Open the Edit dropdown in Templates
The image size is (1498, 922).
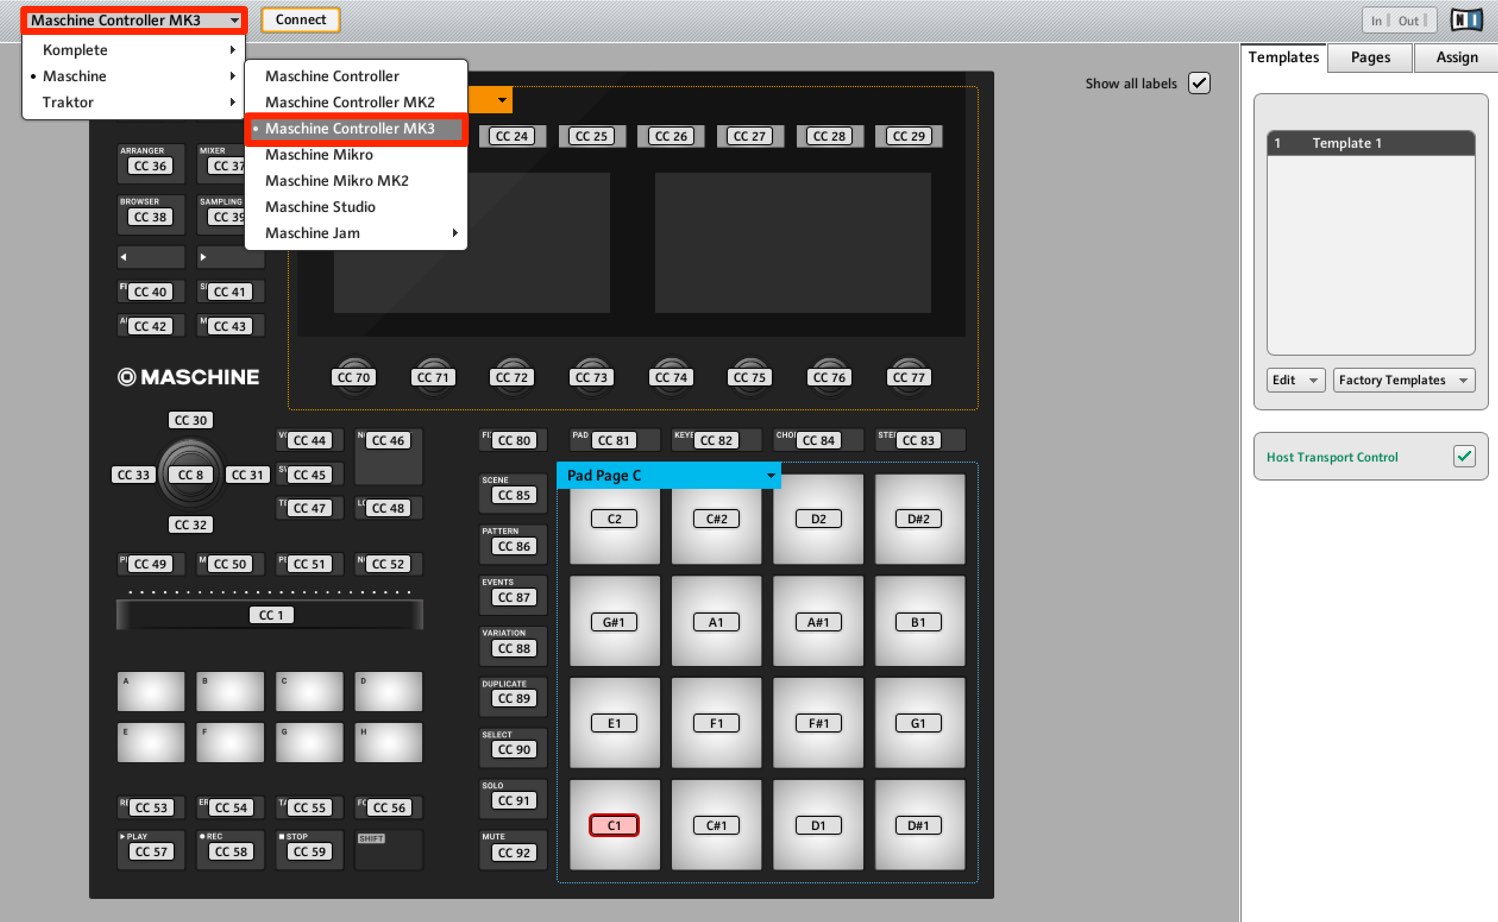coord(1296,380)
